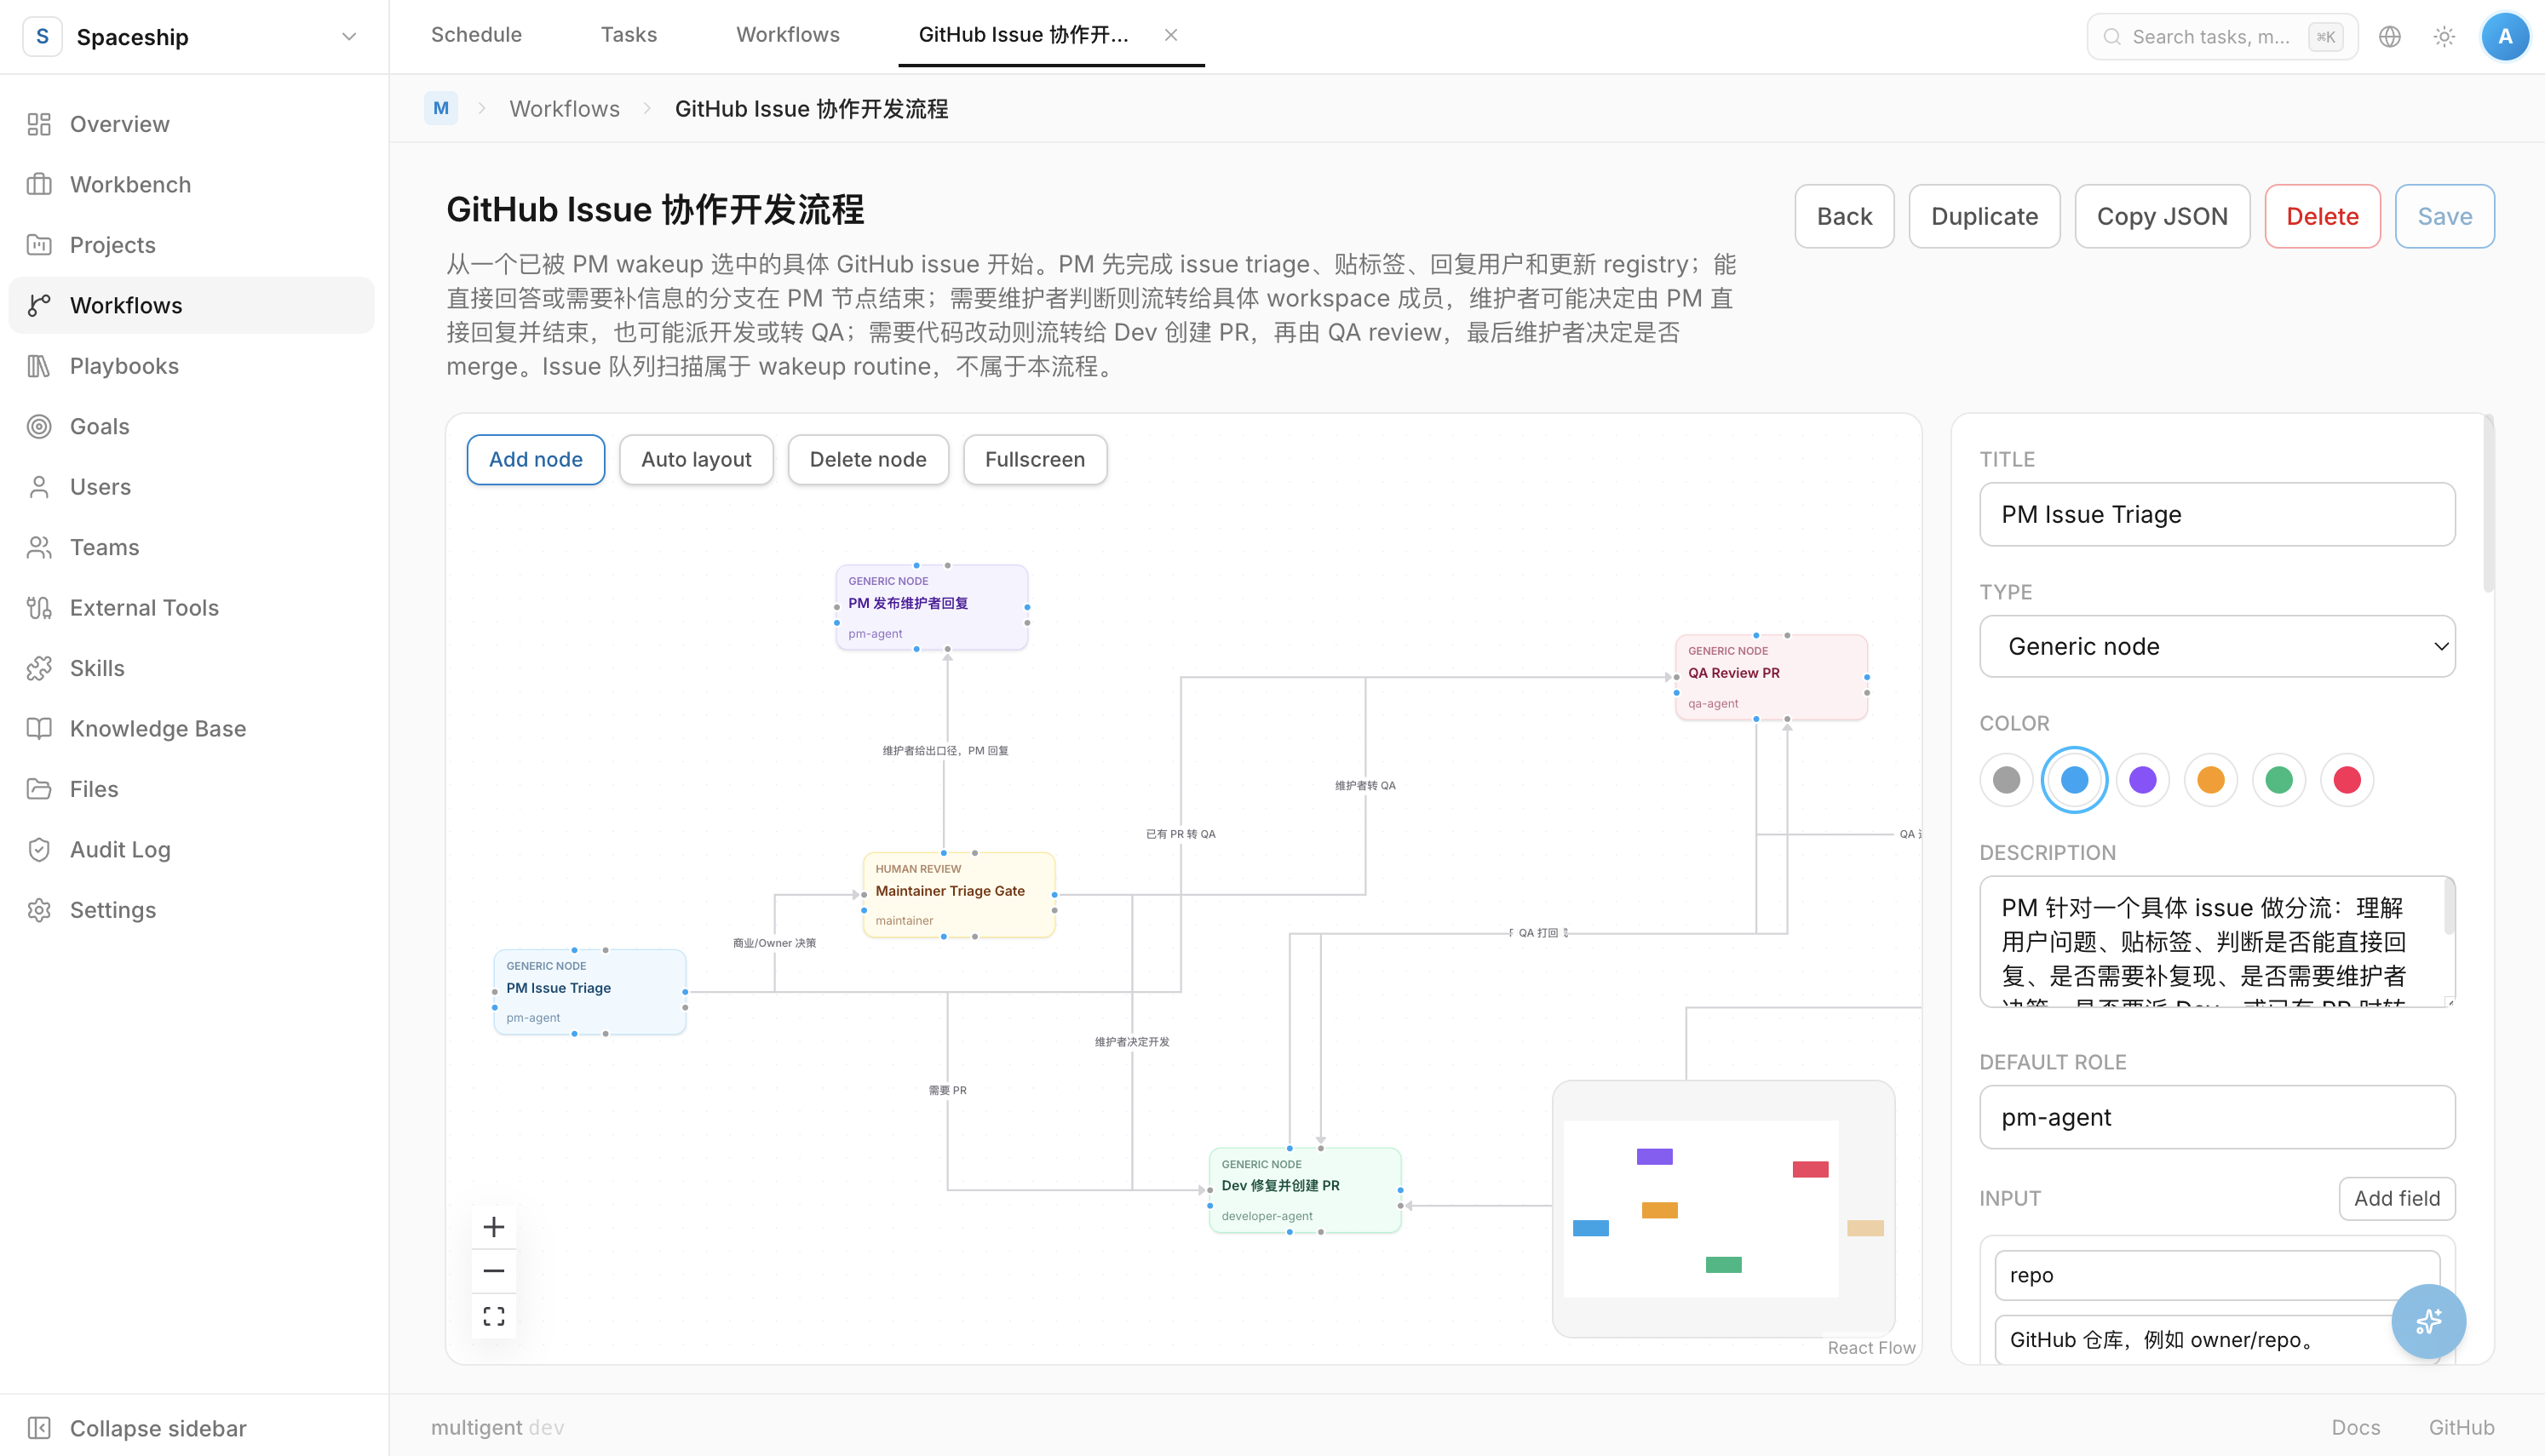This screenshot has width=2545, height=1456.
Task: Click the Projects folder icon
Action: (39, 245)
